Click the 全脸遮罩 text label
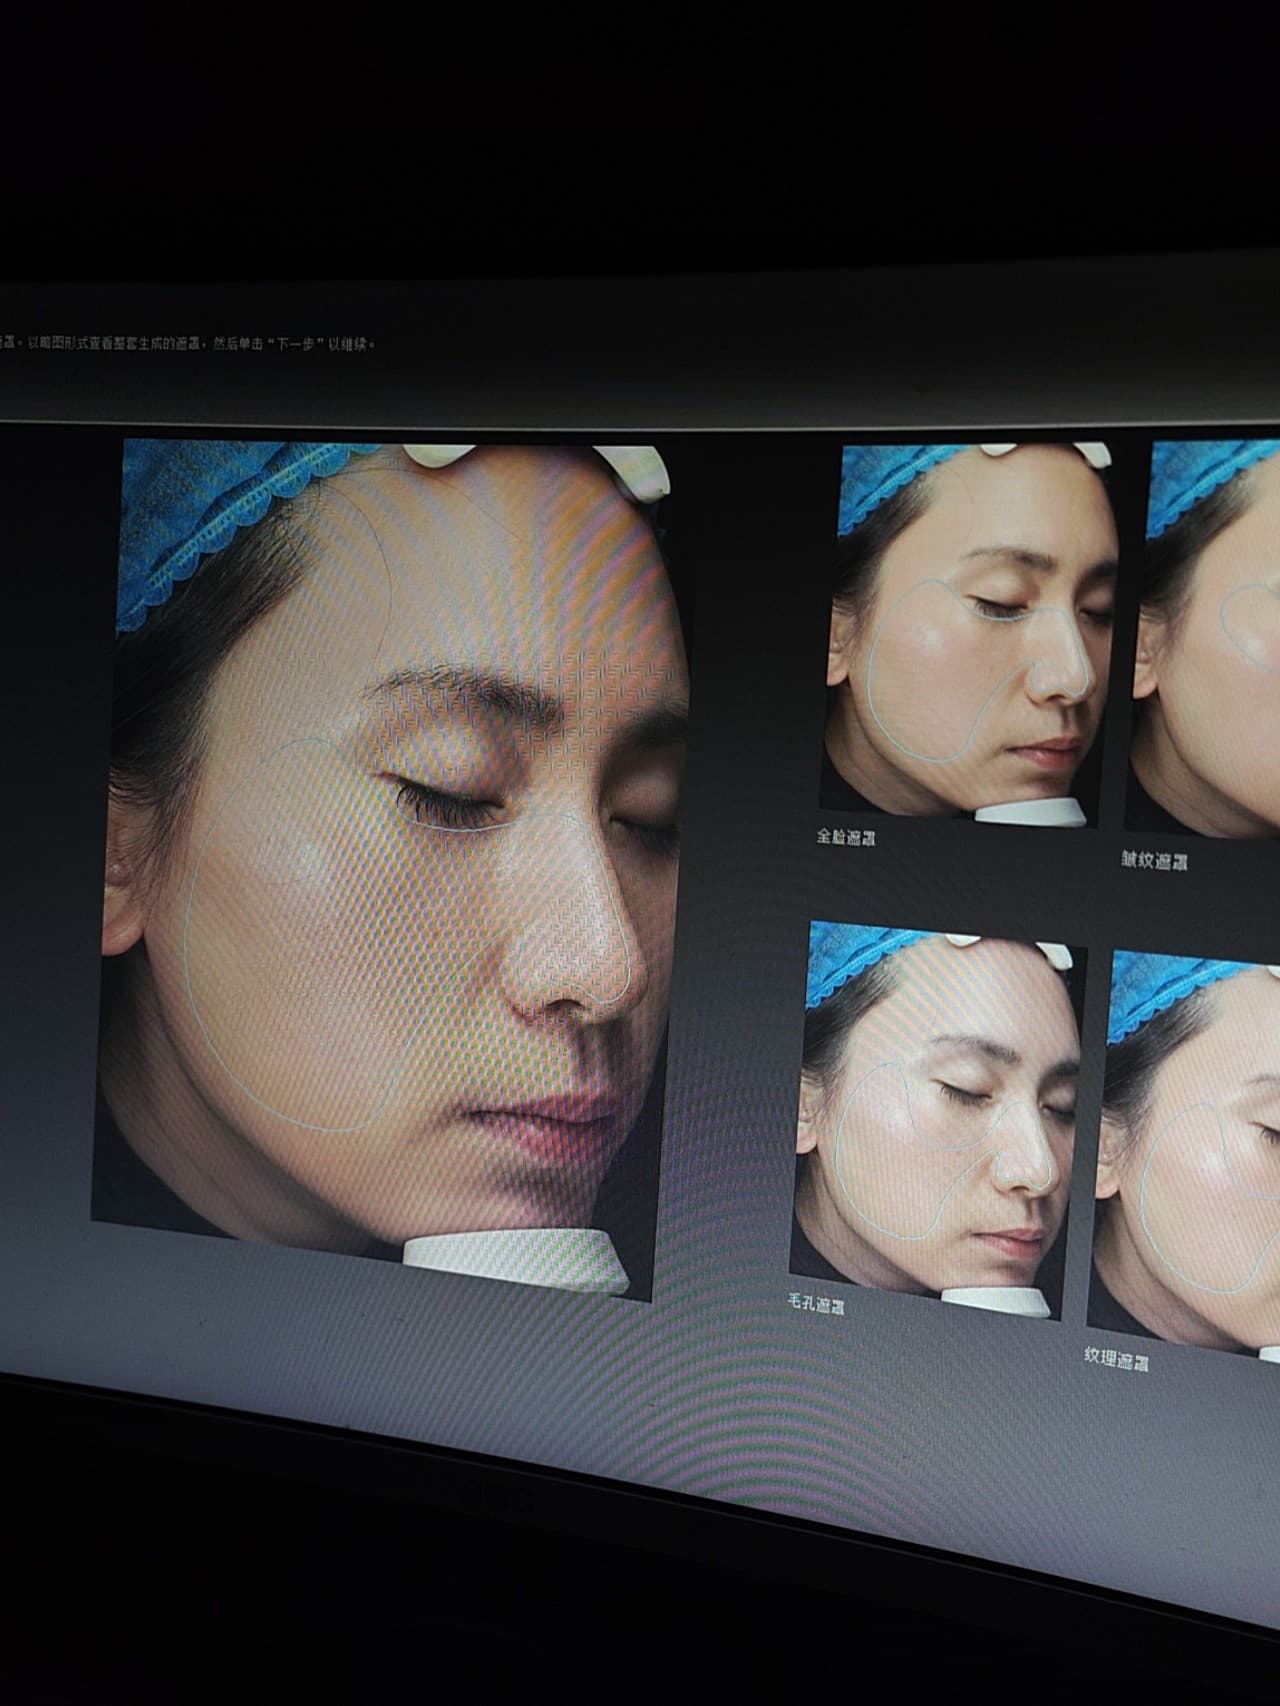Image resolution: width=1280 pixels, height=1706 pixels. click(x=845, y=838)
